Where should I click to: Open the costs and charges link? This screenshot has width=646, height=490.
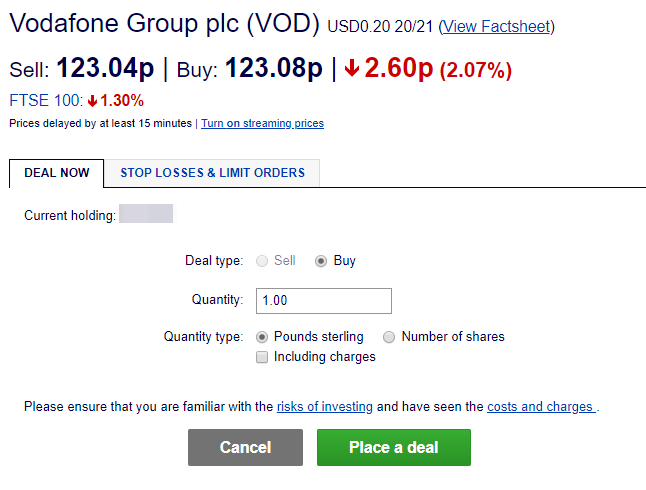tap(540, 407)
